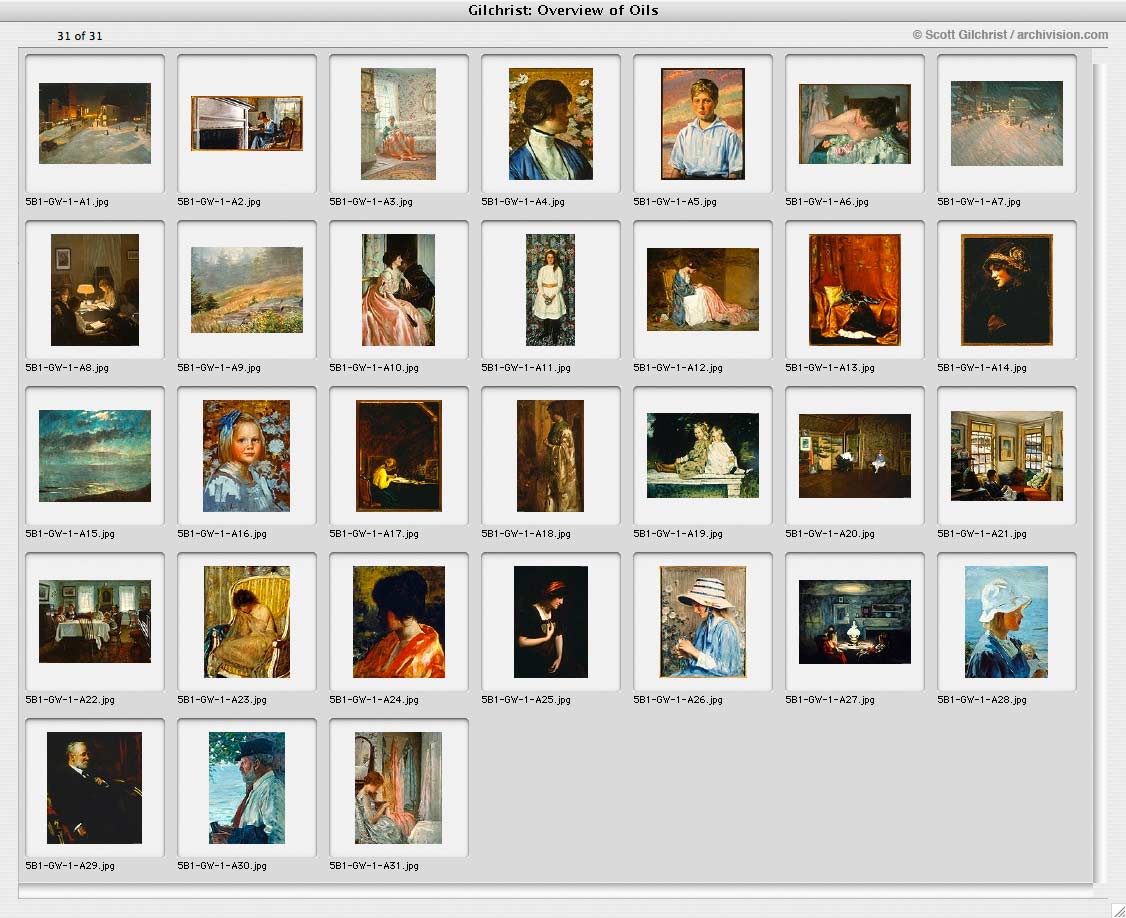The image size is (1126, 918).
Task: Select the white bonnet seaside painting 5B1-GW-1-A28.jpg
Action: click(1007, 621)
